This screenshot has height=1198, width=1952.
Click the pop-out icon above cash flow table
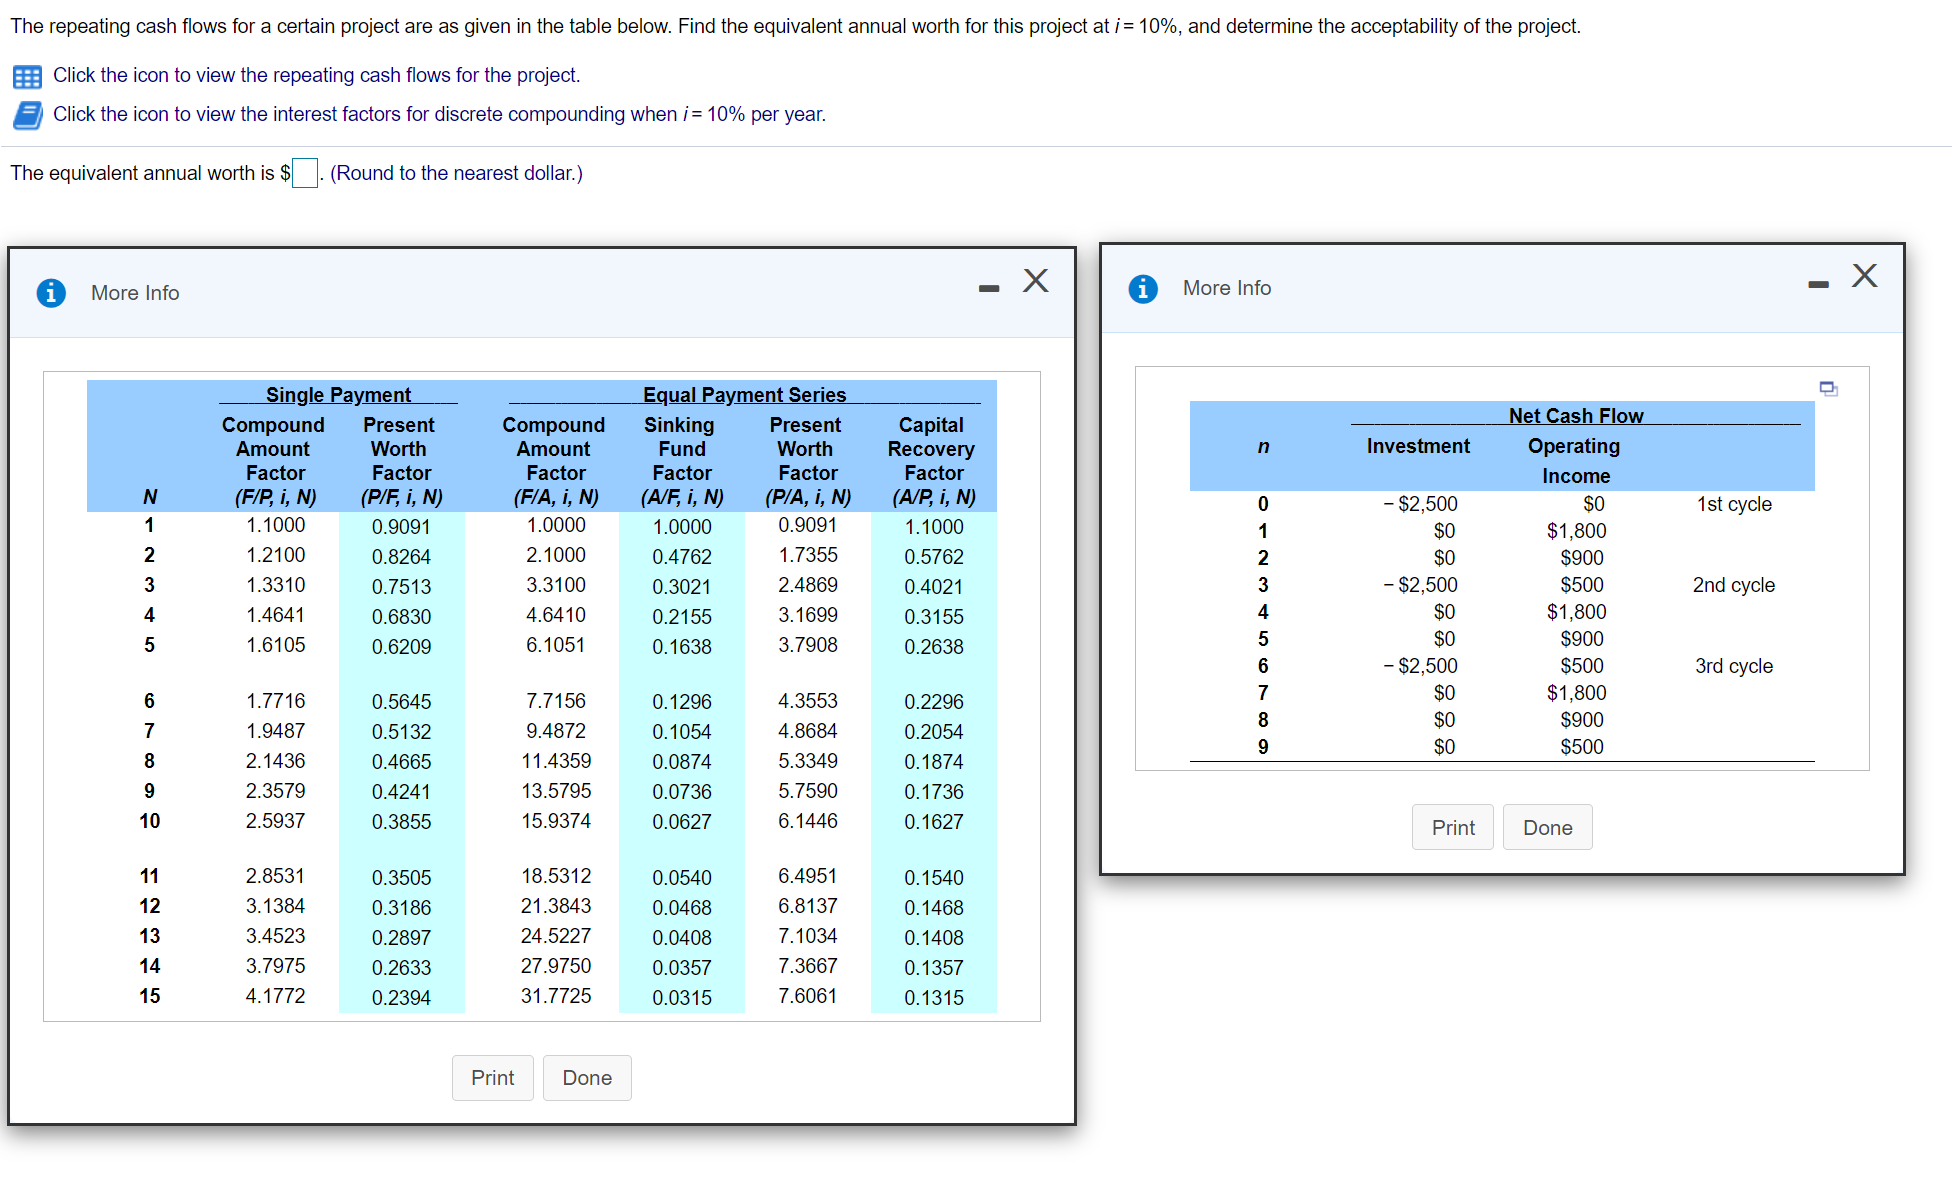click(x=1828, y=388)
